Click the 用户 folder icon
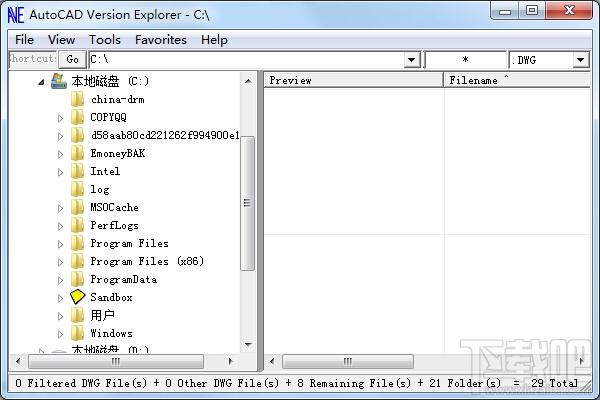The image size is (600, 400). (77, 315)
